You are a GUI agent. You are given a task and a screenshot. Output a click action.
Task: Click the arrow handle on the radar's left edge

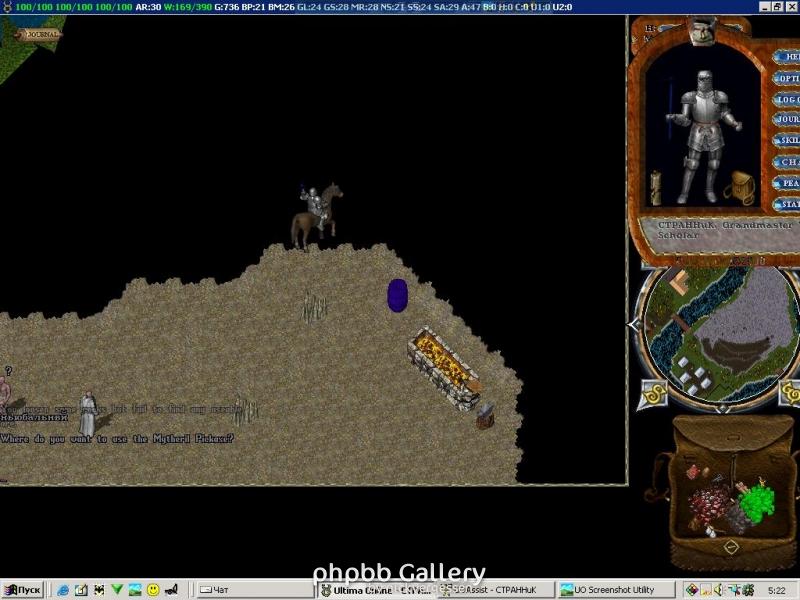(634, 324)
